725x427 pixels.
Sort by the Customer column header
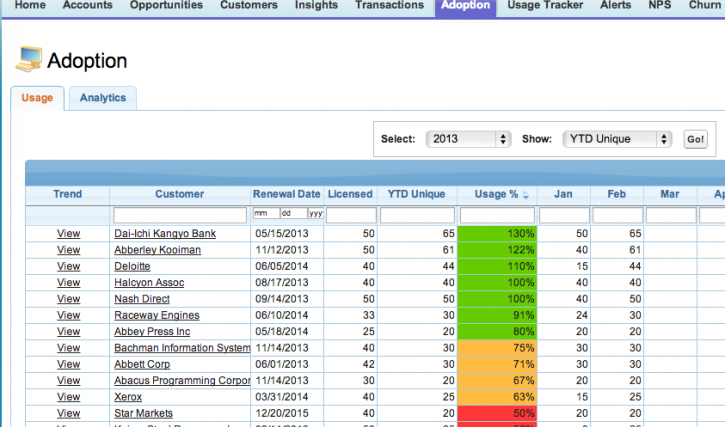point(179,194)
